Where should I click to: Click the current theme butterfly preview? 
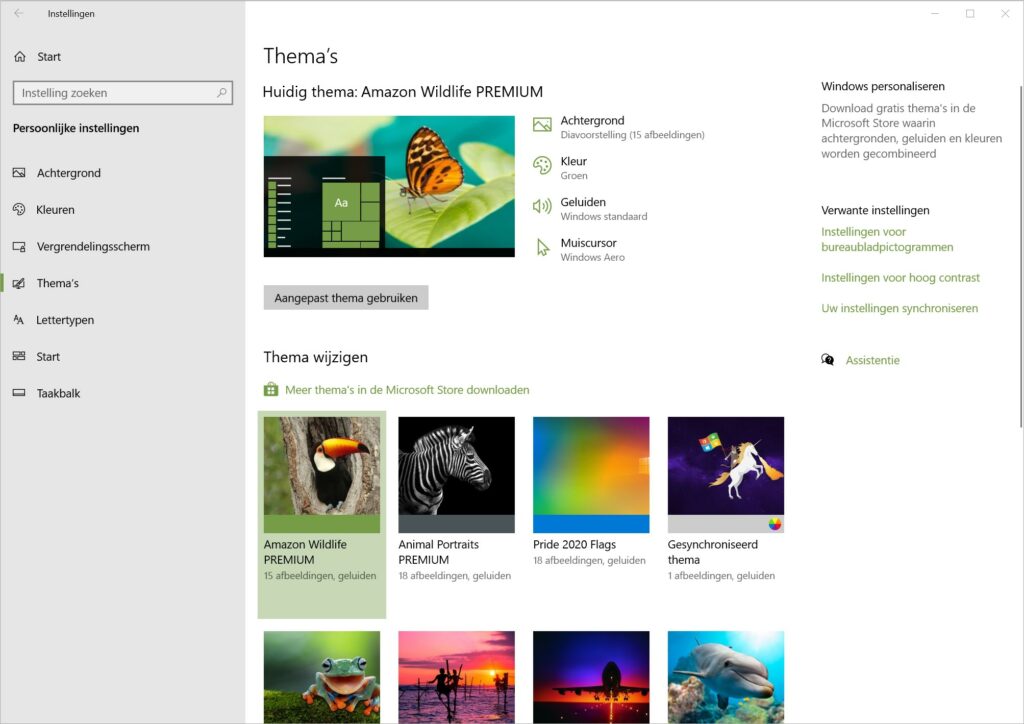pos(389,187)
